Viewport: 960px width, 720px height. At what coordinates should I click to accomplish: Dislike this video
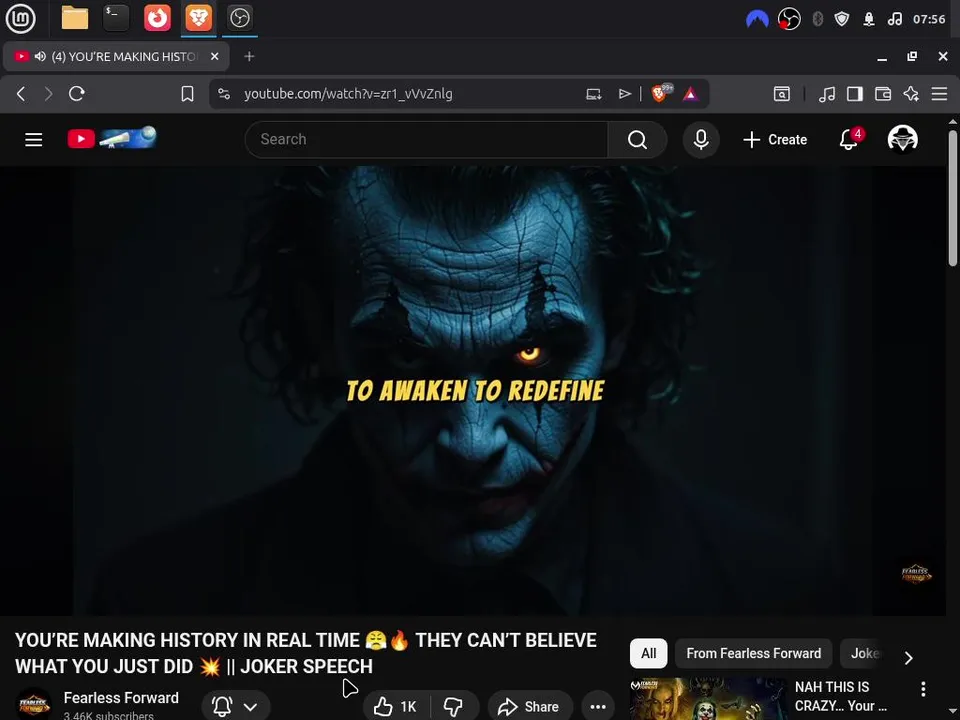coord(454,707)
